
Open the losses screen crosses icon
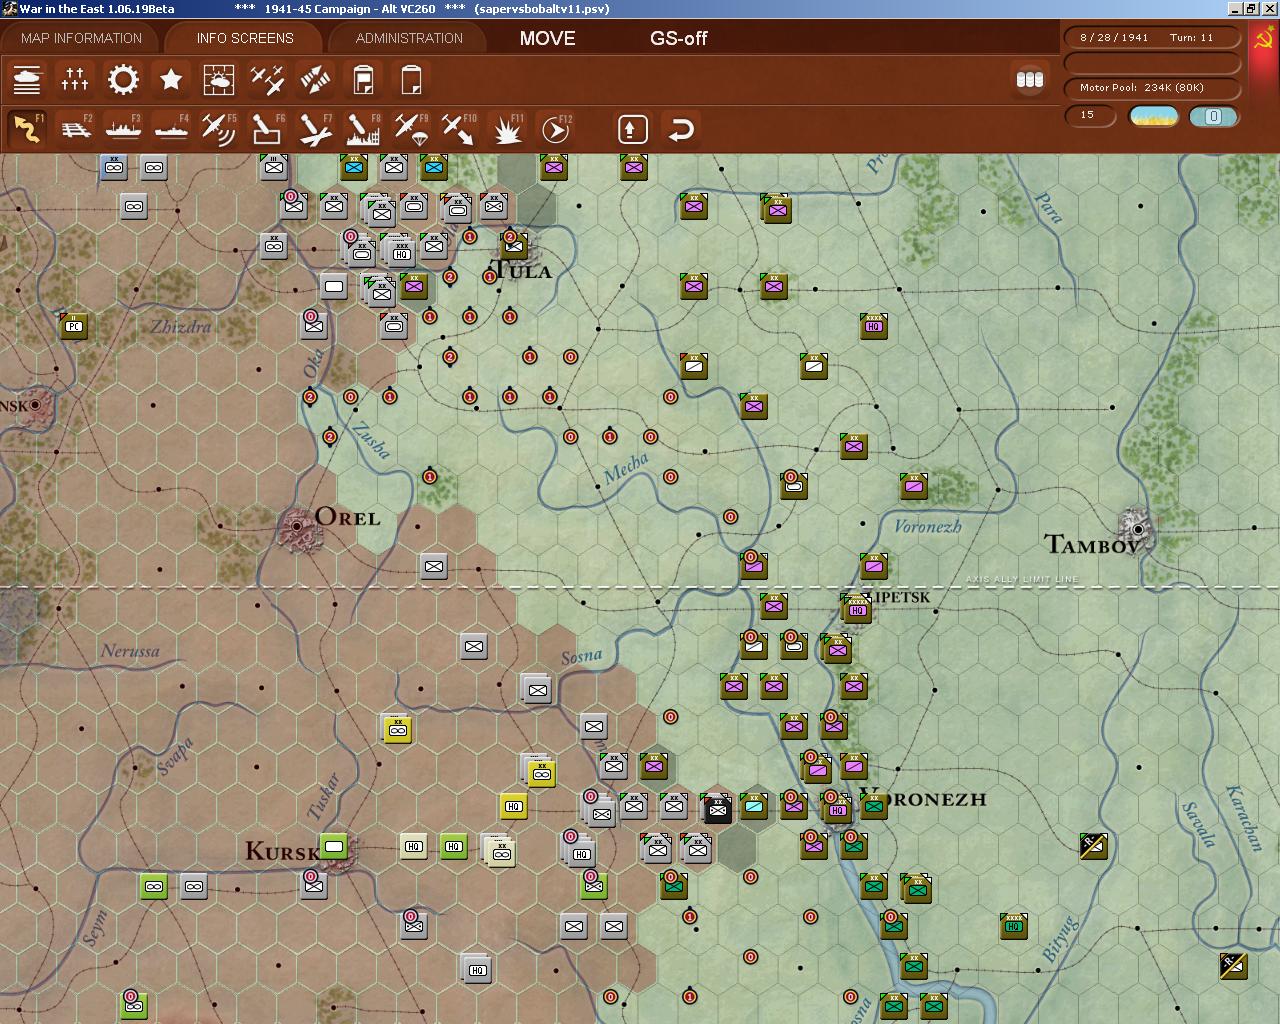pos(75,79)
